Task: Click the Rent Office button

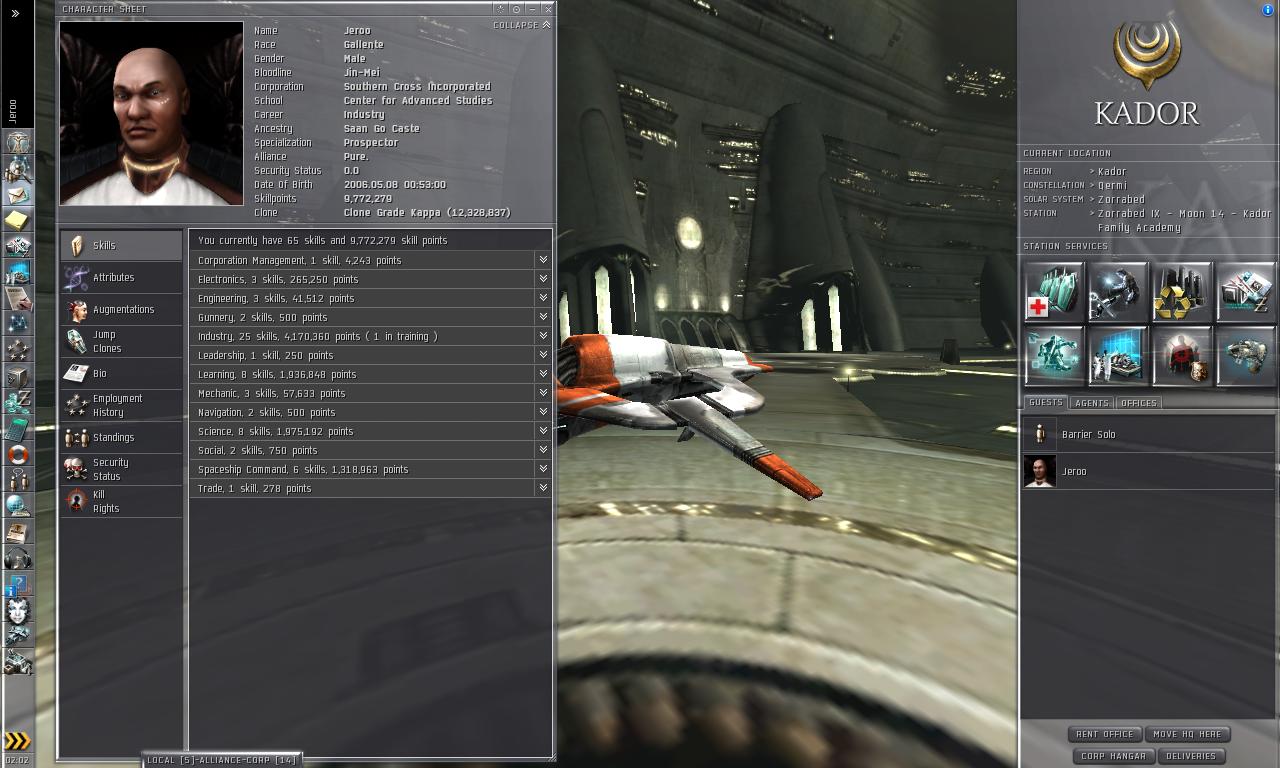Action: point(1104,734)
